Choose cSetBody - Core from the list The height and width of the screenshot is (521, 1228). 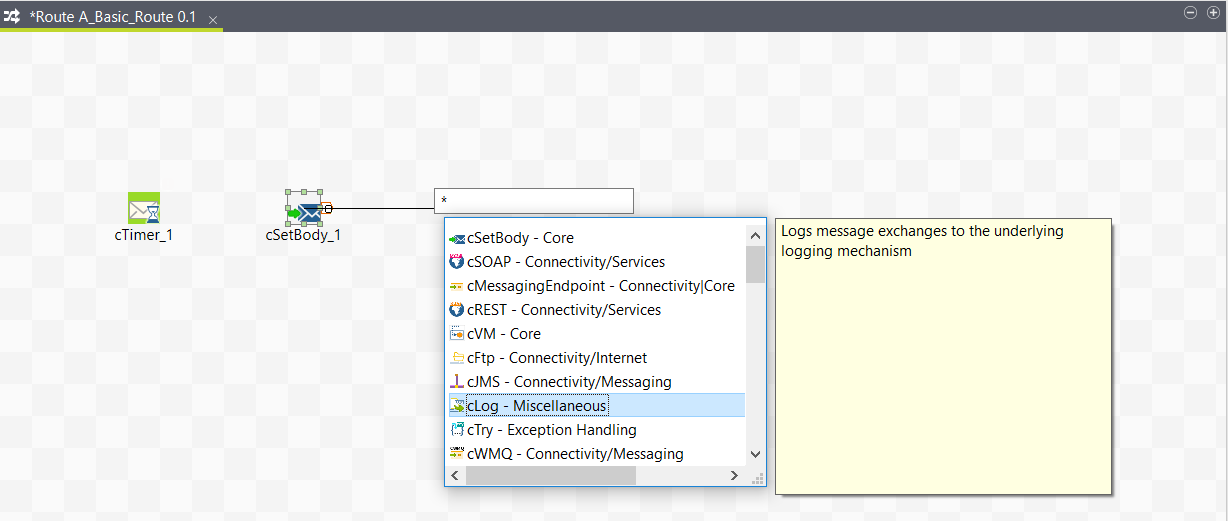pos(520,238)
